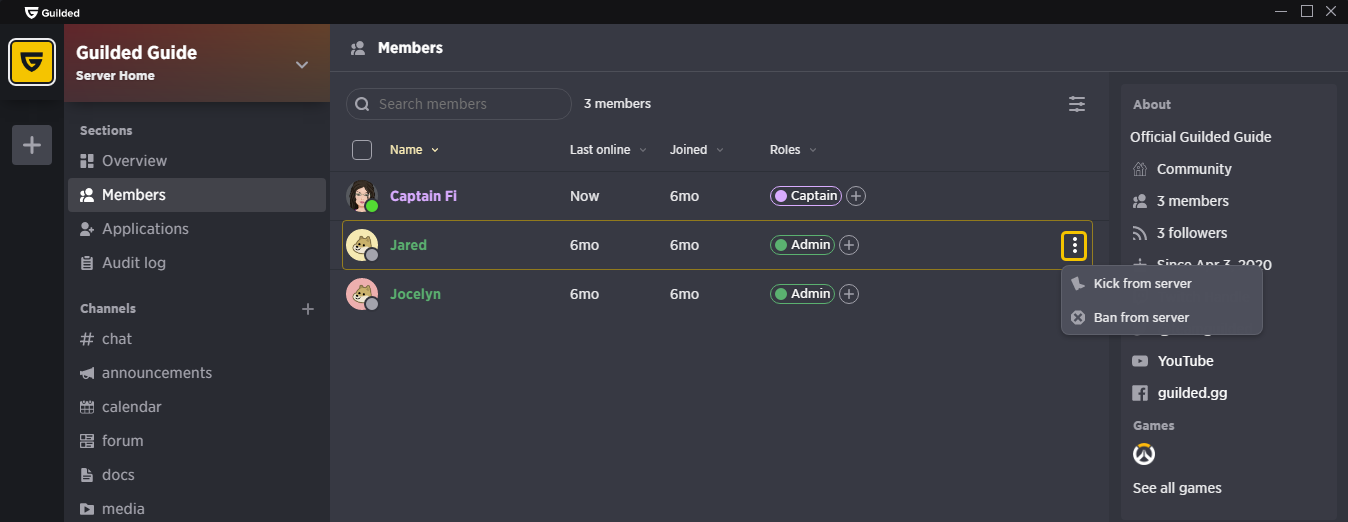Add a role to Jocelyn
Image resolution: width=1348 pixels, height=522 pixels.
tap(849, 294)
